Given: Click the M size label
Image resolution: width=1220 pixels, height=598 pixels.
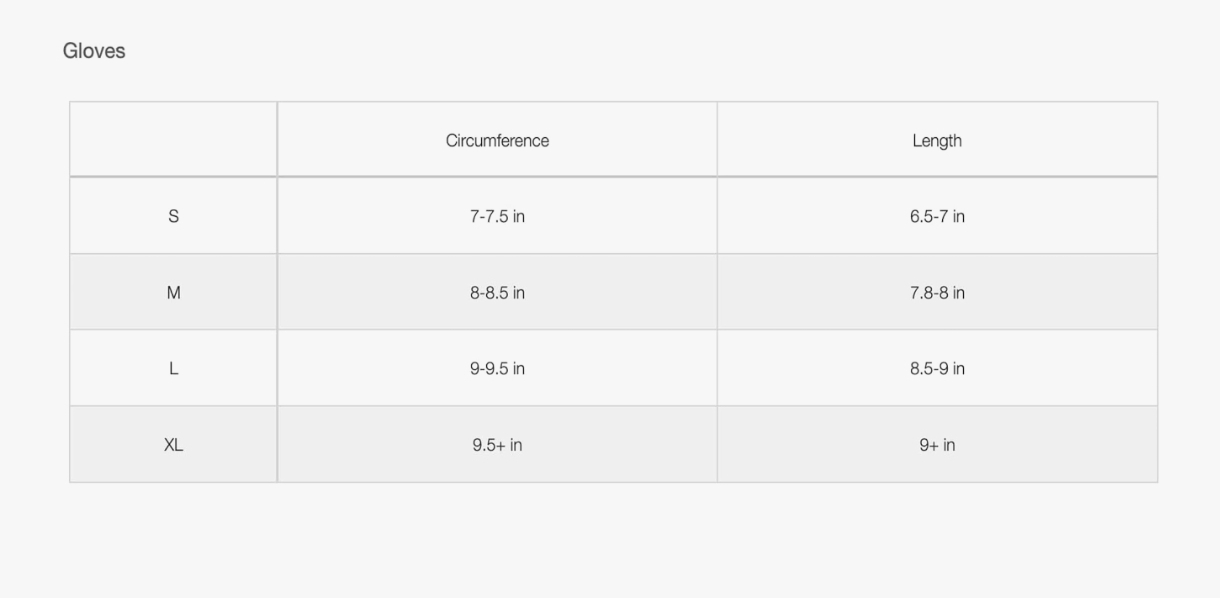Looking at the screenshot, I should pos(173,293).
